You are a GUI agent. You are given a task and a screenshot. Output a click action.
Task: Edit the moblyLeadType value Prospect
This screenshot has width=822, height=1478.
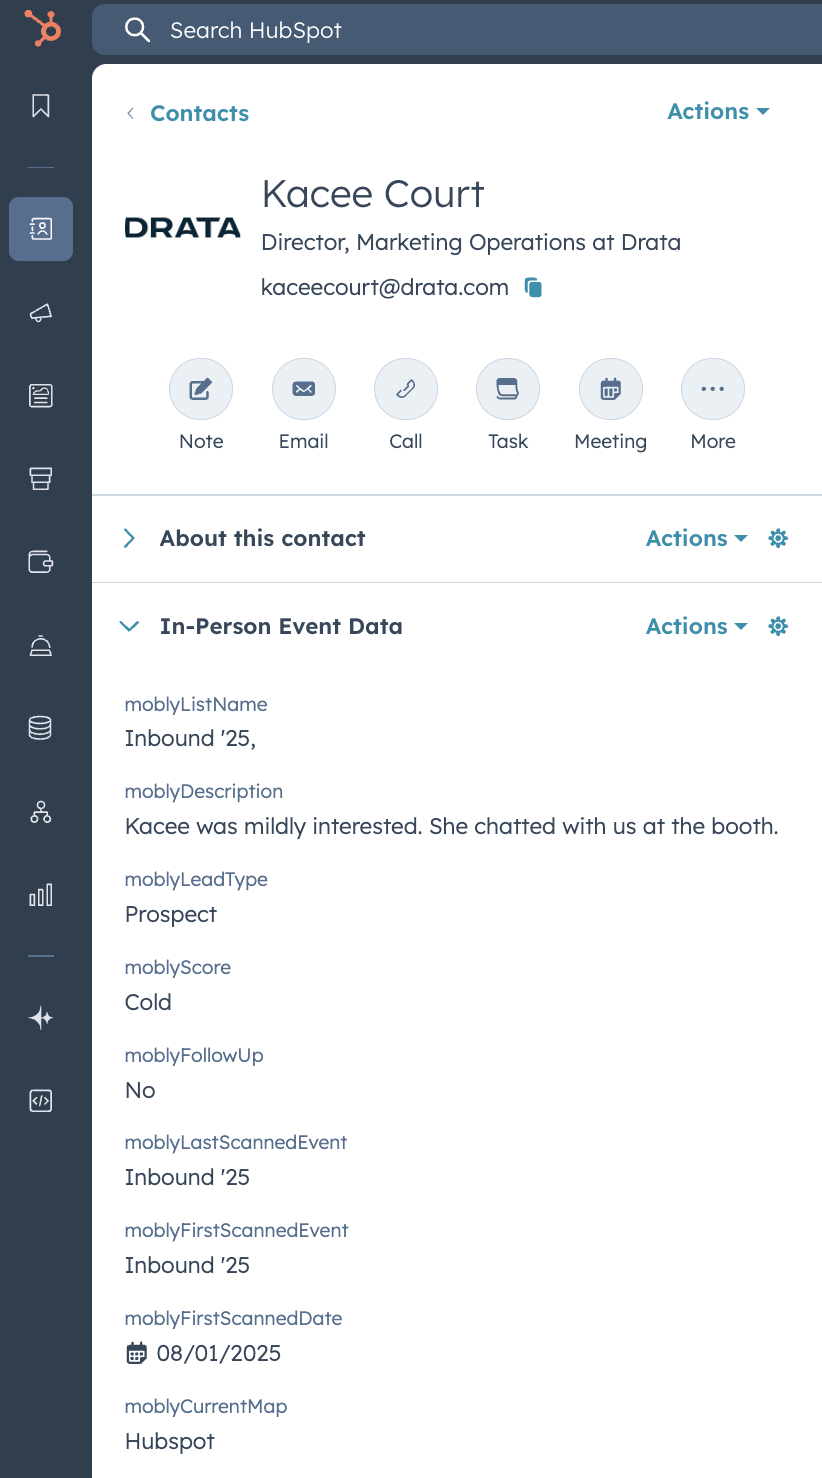(x=171, y=915)
